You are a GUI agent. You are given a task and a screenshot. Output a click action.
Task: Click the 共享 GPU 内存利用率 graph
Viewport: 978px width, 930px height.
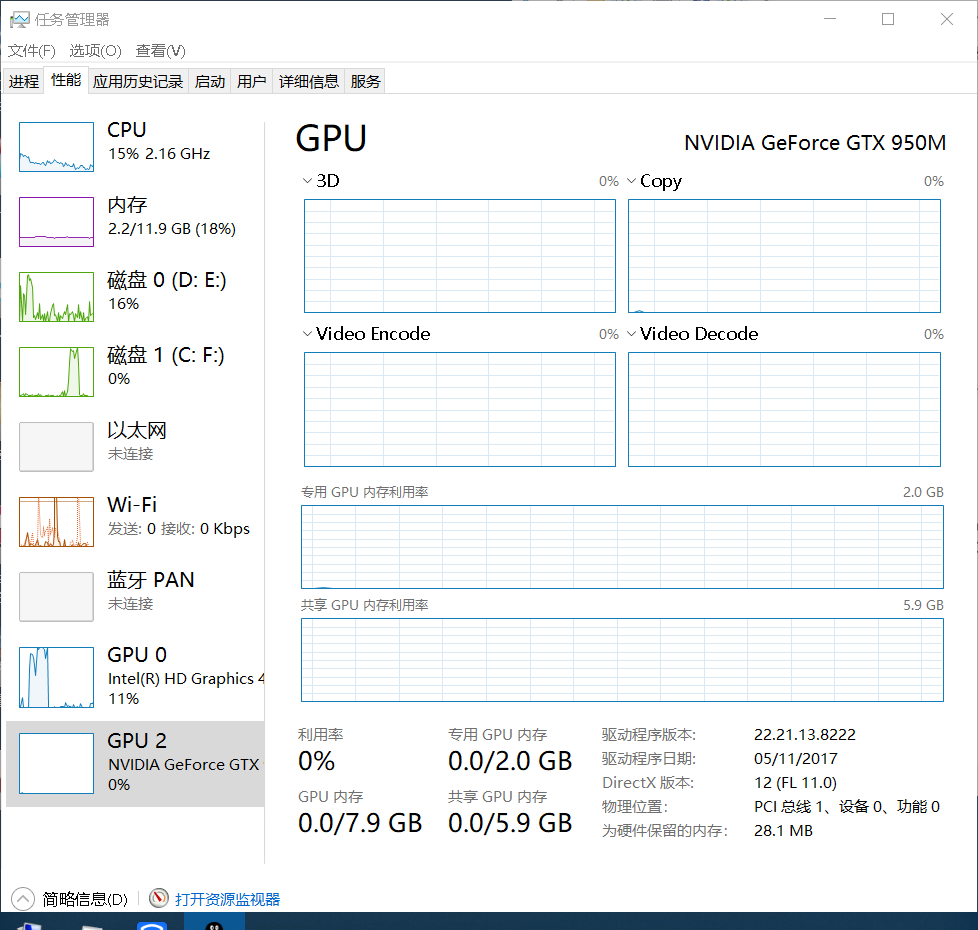point(622,660)
